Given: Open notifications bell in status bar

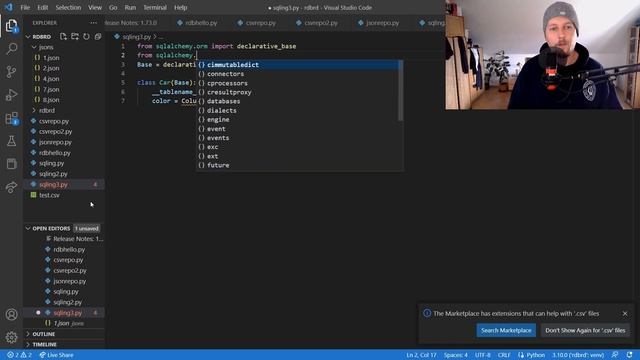Looking at the screenshot, I should 629,355.
